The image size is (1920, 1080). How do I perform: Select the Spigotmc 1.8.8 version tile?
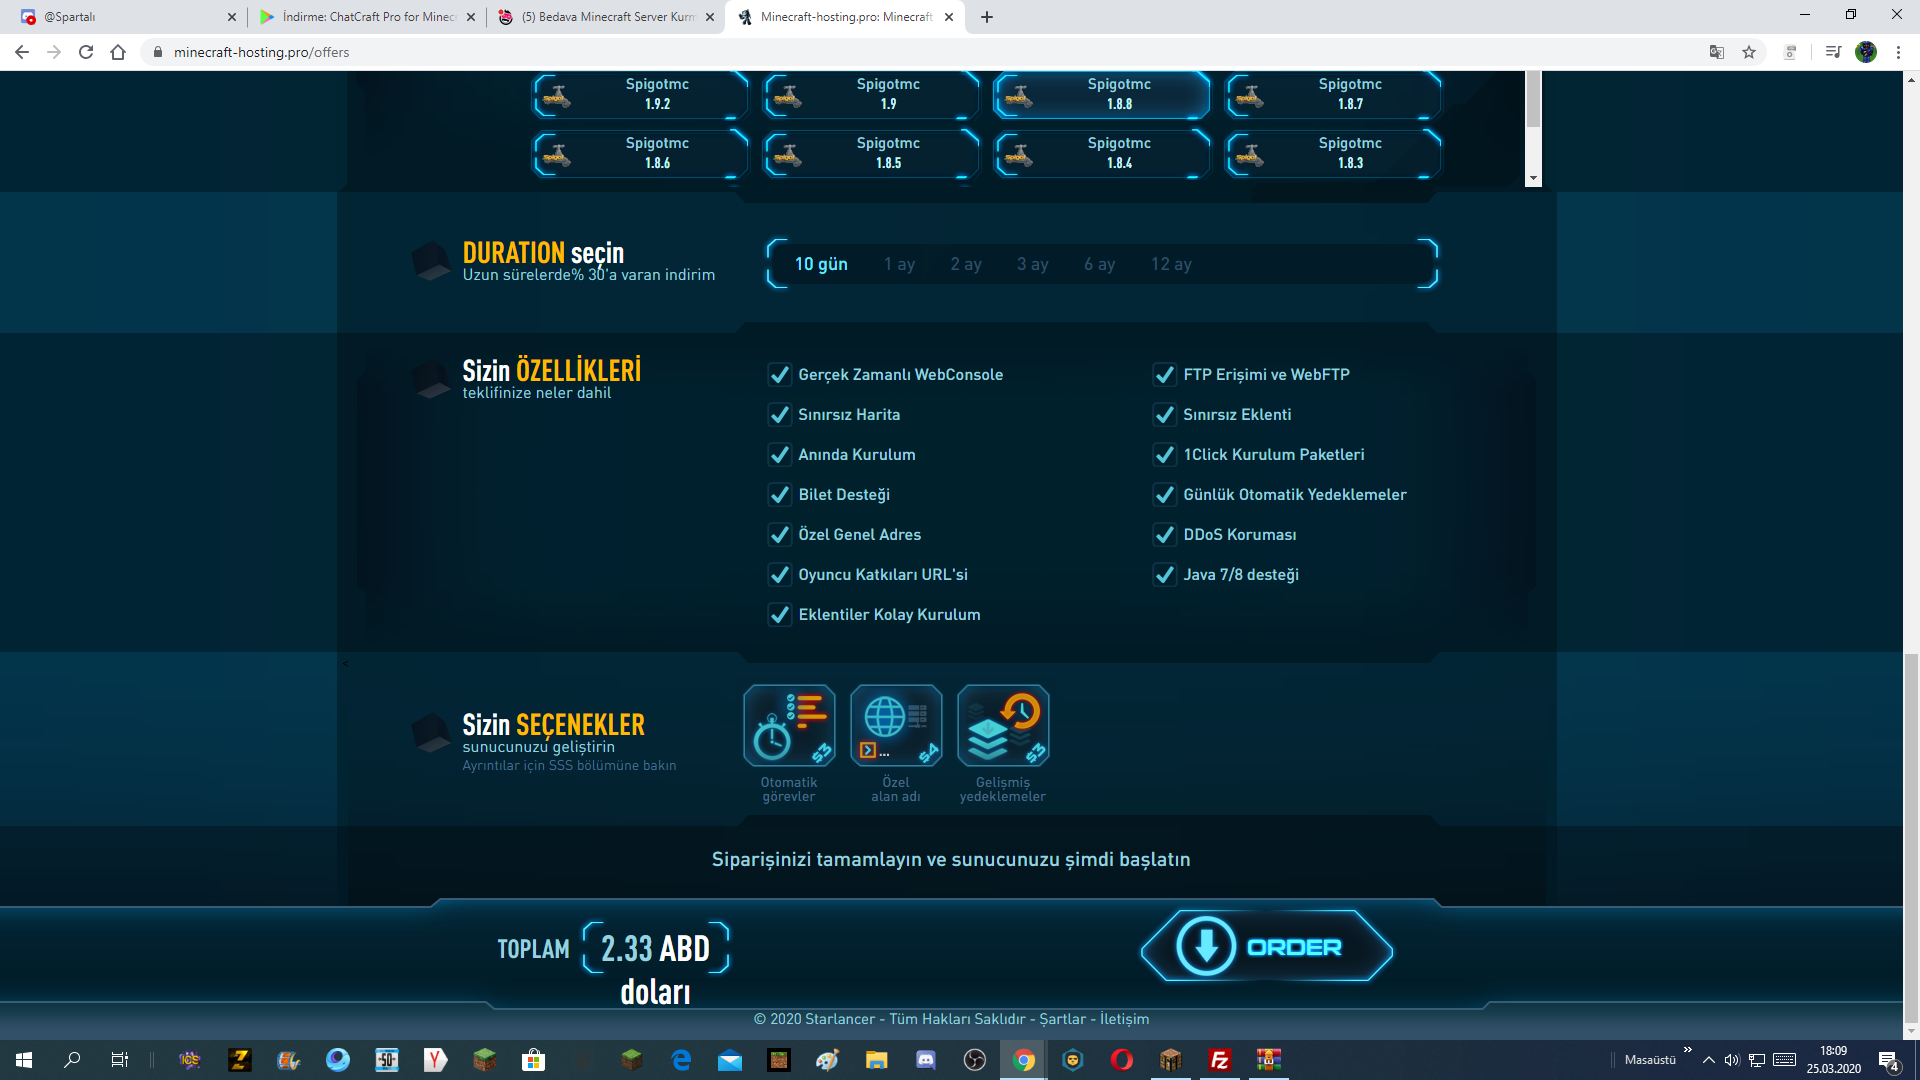(x=1102, y=95)
